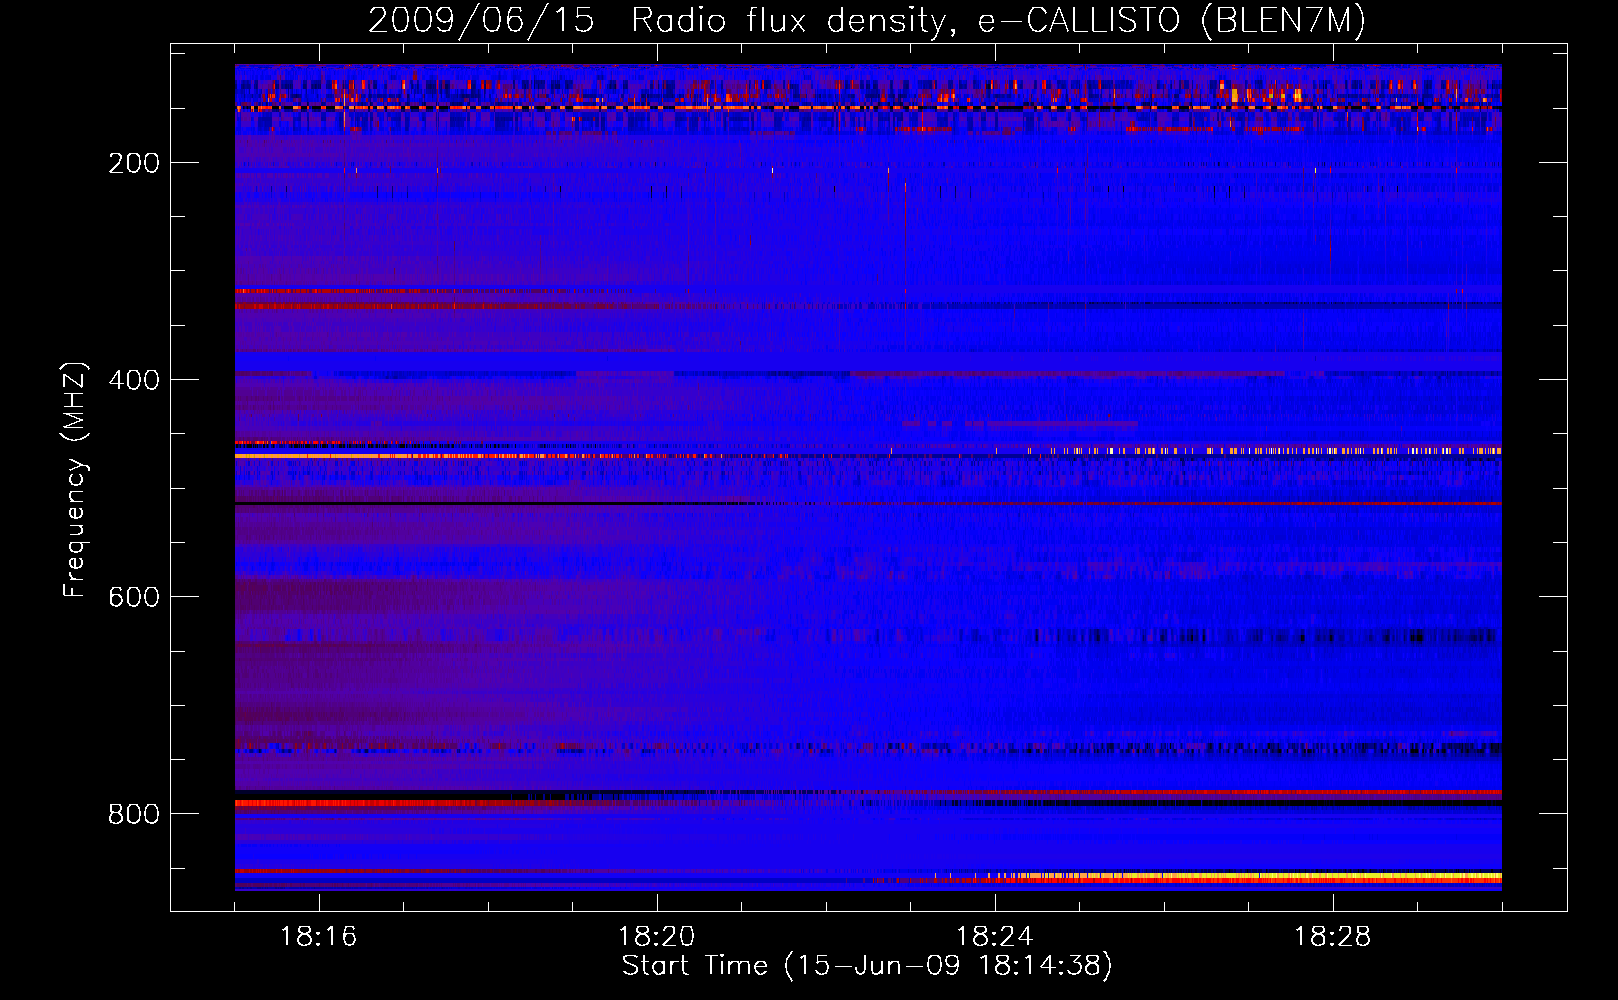Click the 18:20 time tick label
Screen dimensions: 1618x1000
(657, 937)
